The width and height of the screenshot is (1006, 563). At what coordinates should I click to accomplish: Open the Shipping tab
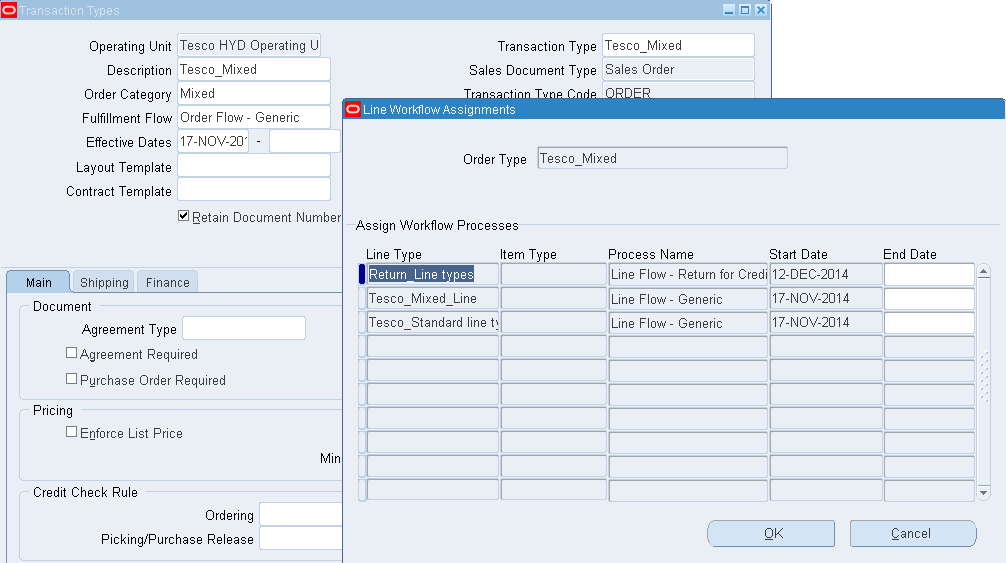(104, 282)
